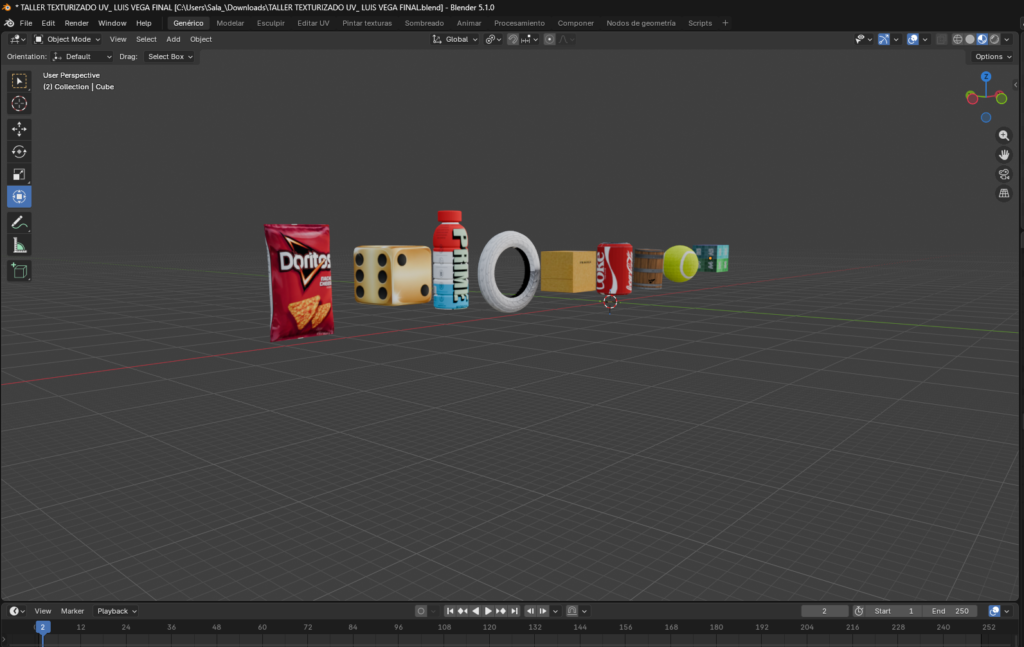1024x647 pixels.
Task: Open the Edit menu
Action: point(48,23)
